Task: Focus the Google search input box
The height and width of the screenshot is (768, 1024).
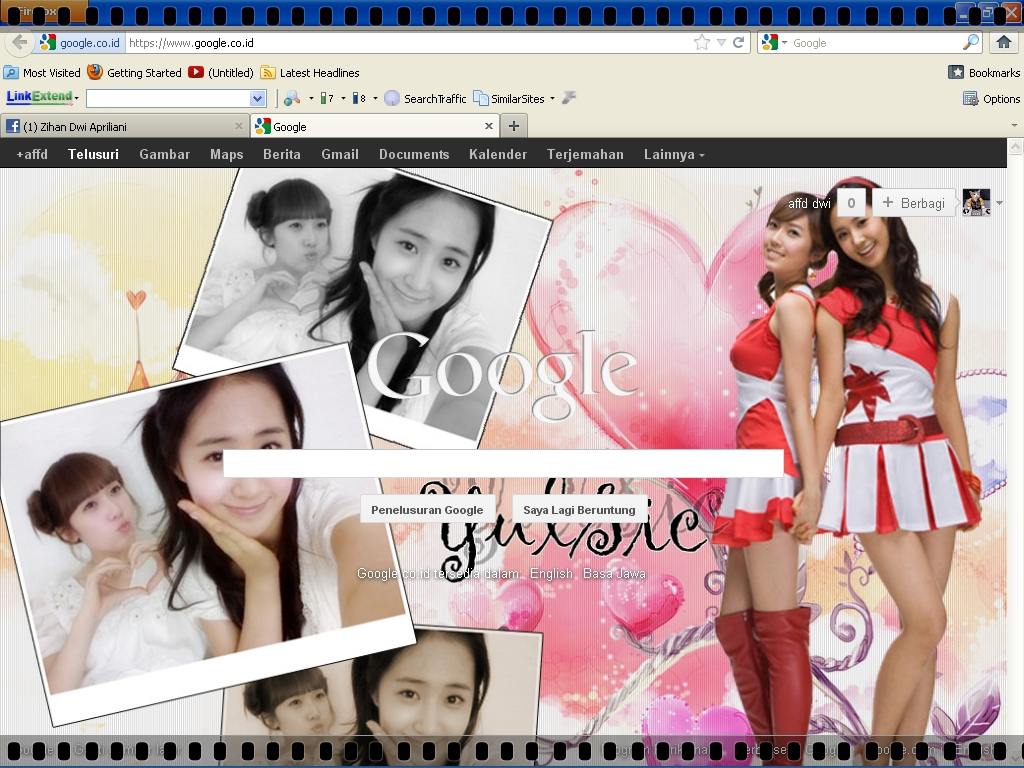Action: coord(504,463)
